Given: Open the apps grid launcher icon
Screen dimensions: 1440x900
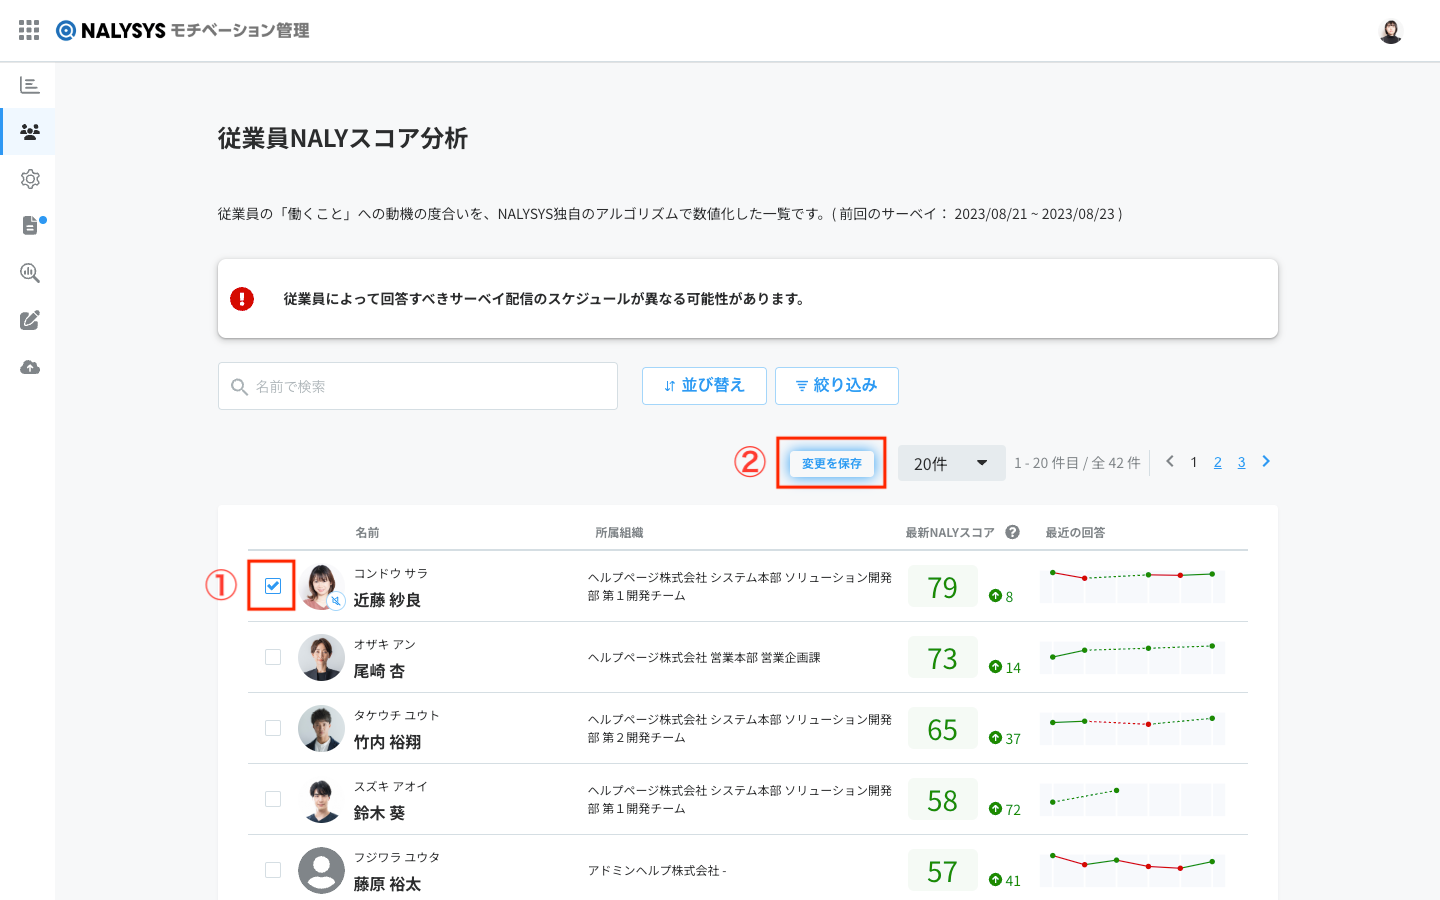Looking at the screenshot, I should pos(29,30).
